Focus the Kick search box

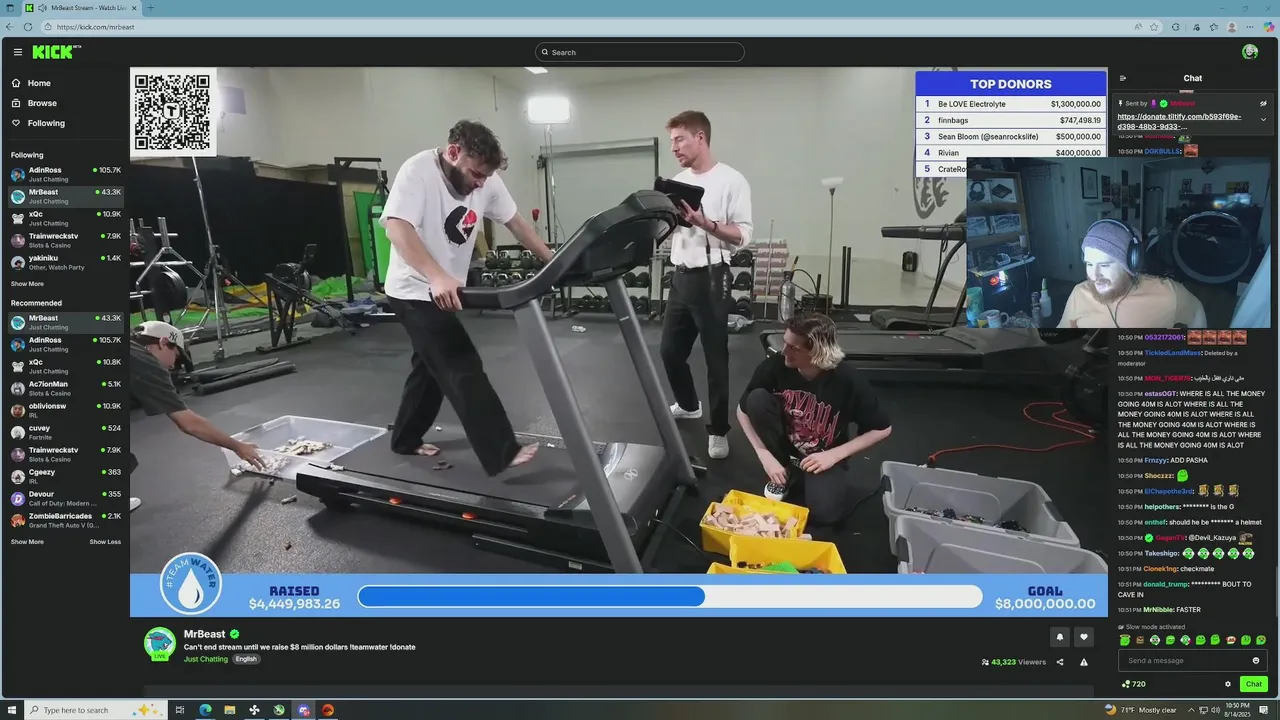pyautogui.click(x=640, y=52)
